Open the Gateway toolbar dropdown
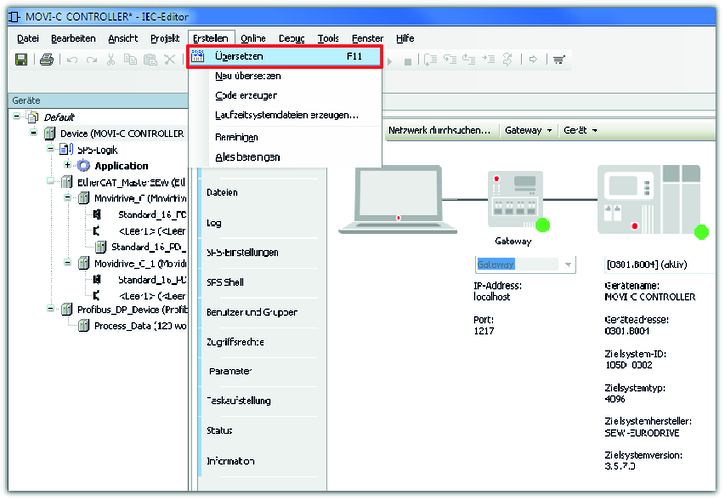This screenshot has width=725, height=501. click(x=528, y=130)
